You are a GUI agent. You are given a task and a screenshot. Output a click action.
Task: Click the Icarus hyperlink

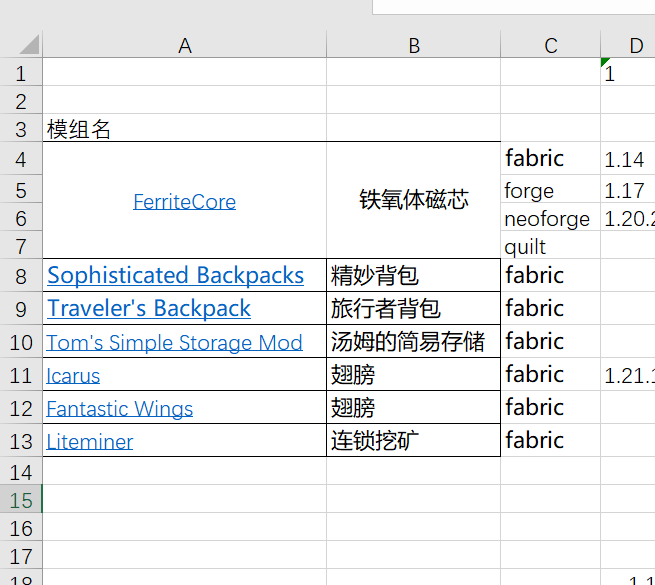tap(73, 375)
